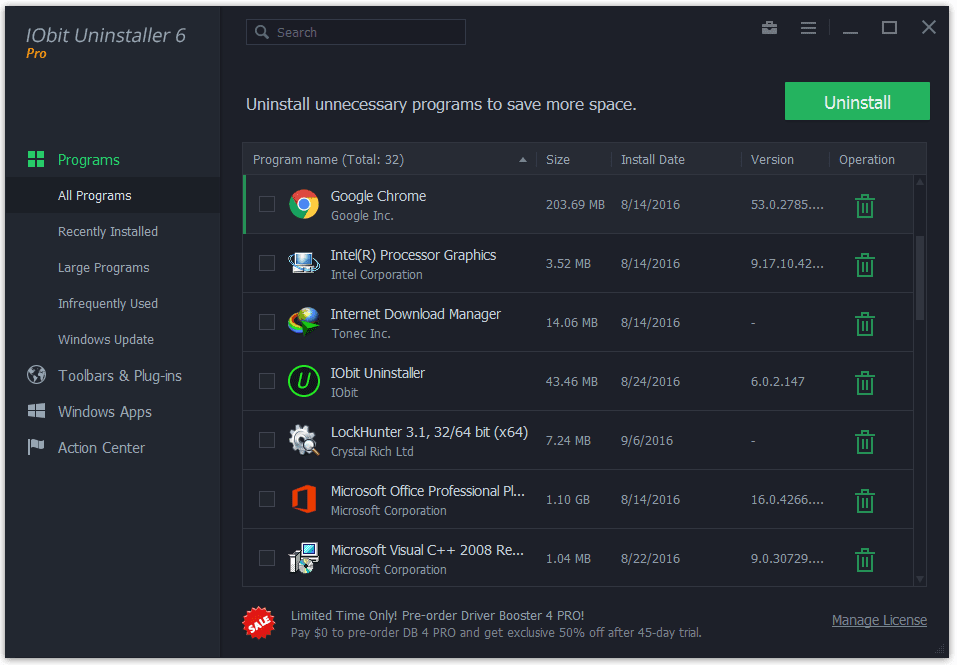Click IObit Uninstaller version 6.0.2.147
This screenshot has height=665, width=957.
click(x=778, y=381)
